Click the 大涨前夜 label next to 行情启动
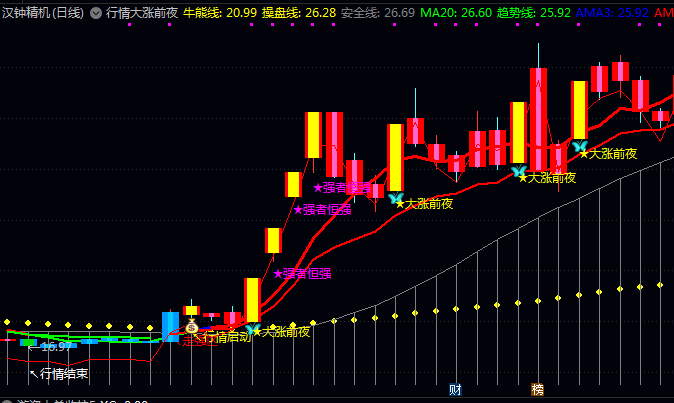674x403 pixels. (x=282, y=332)
